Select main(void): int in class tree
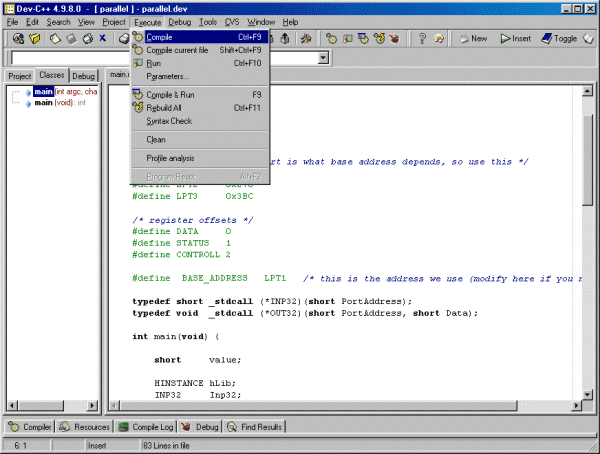The image size is (600, 454). pyautogui.click(x=60, y=103)
